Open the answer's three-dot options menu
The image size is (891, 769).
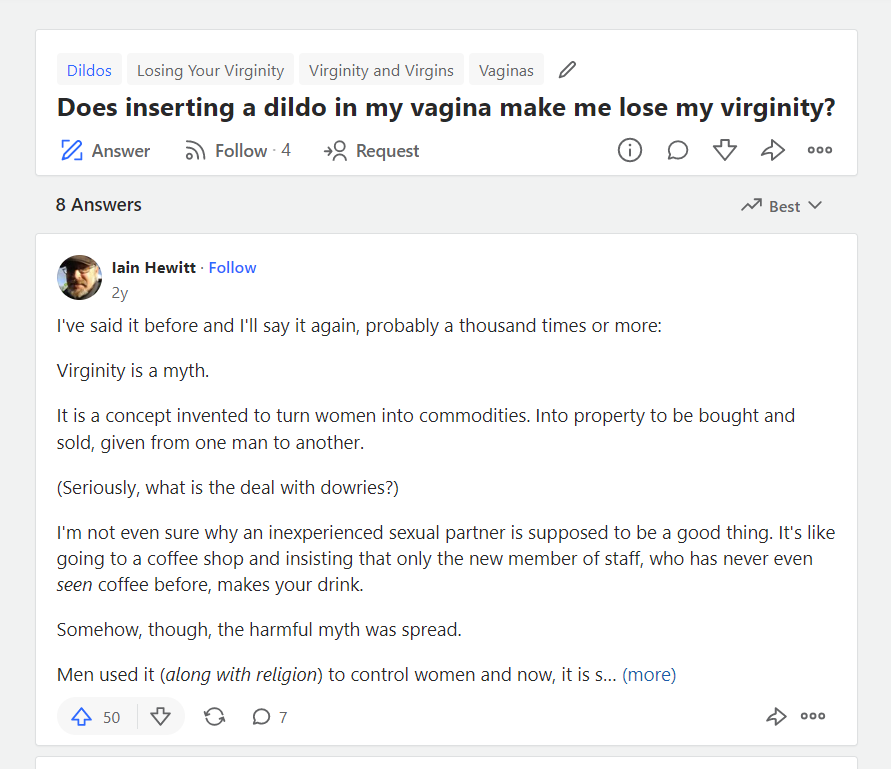pos(813,716)
